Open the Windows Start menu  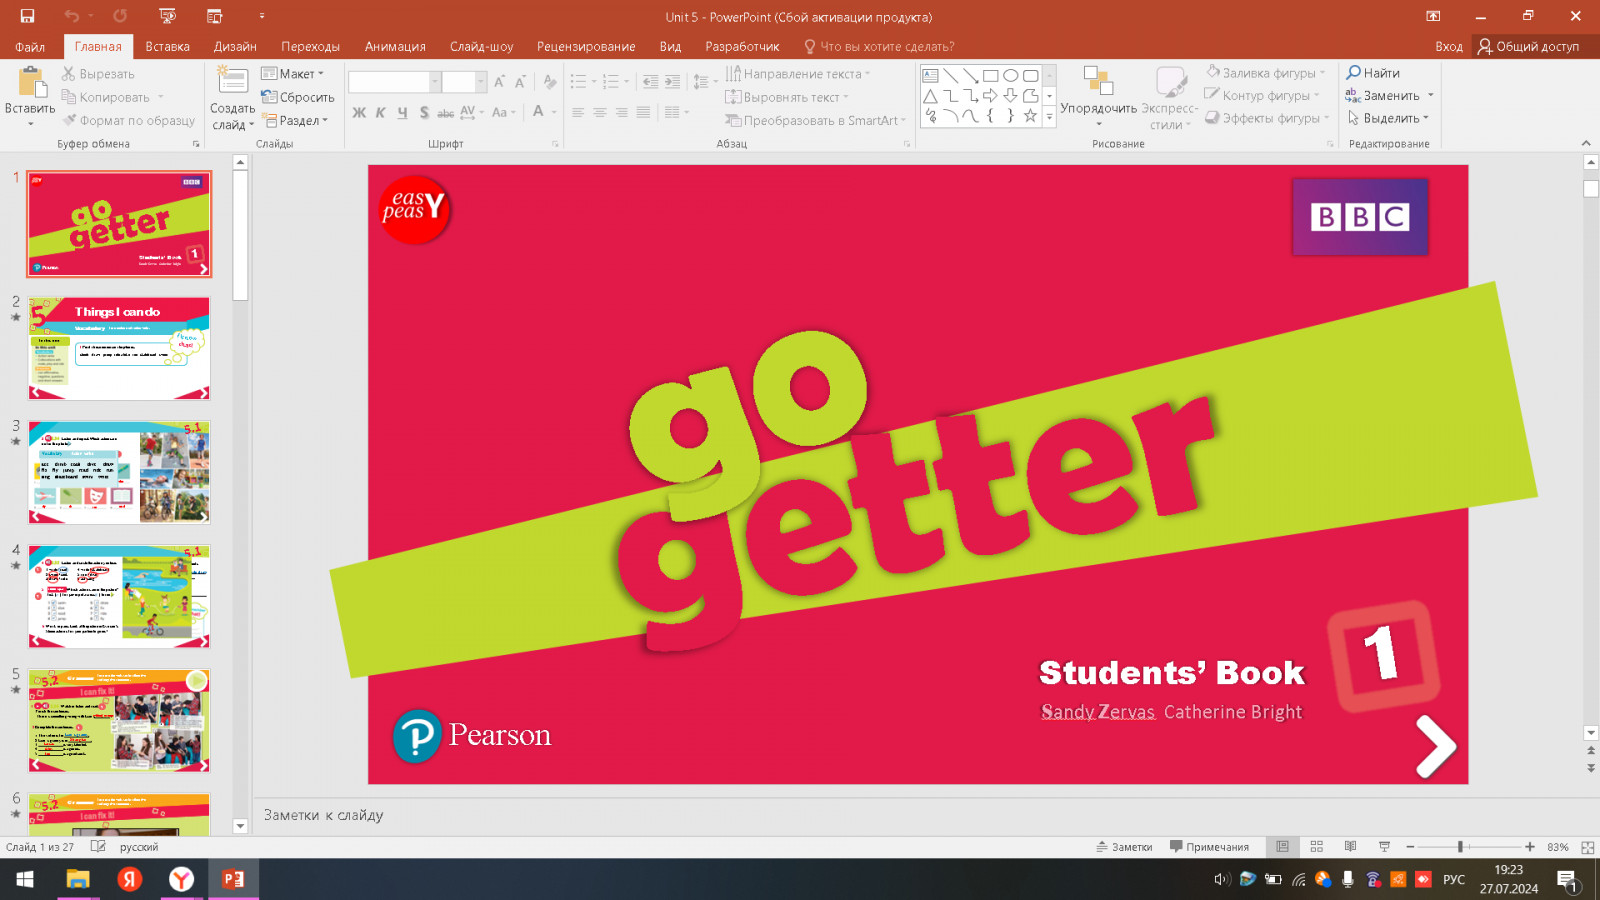[25, 879]
